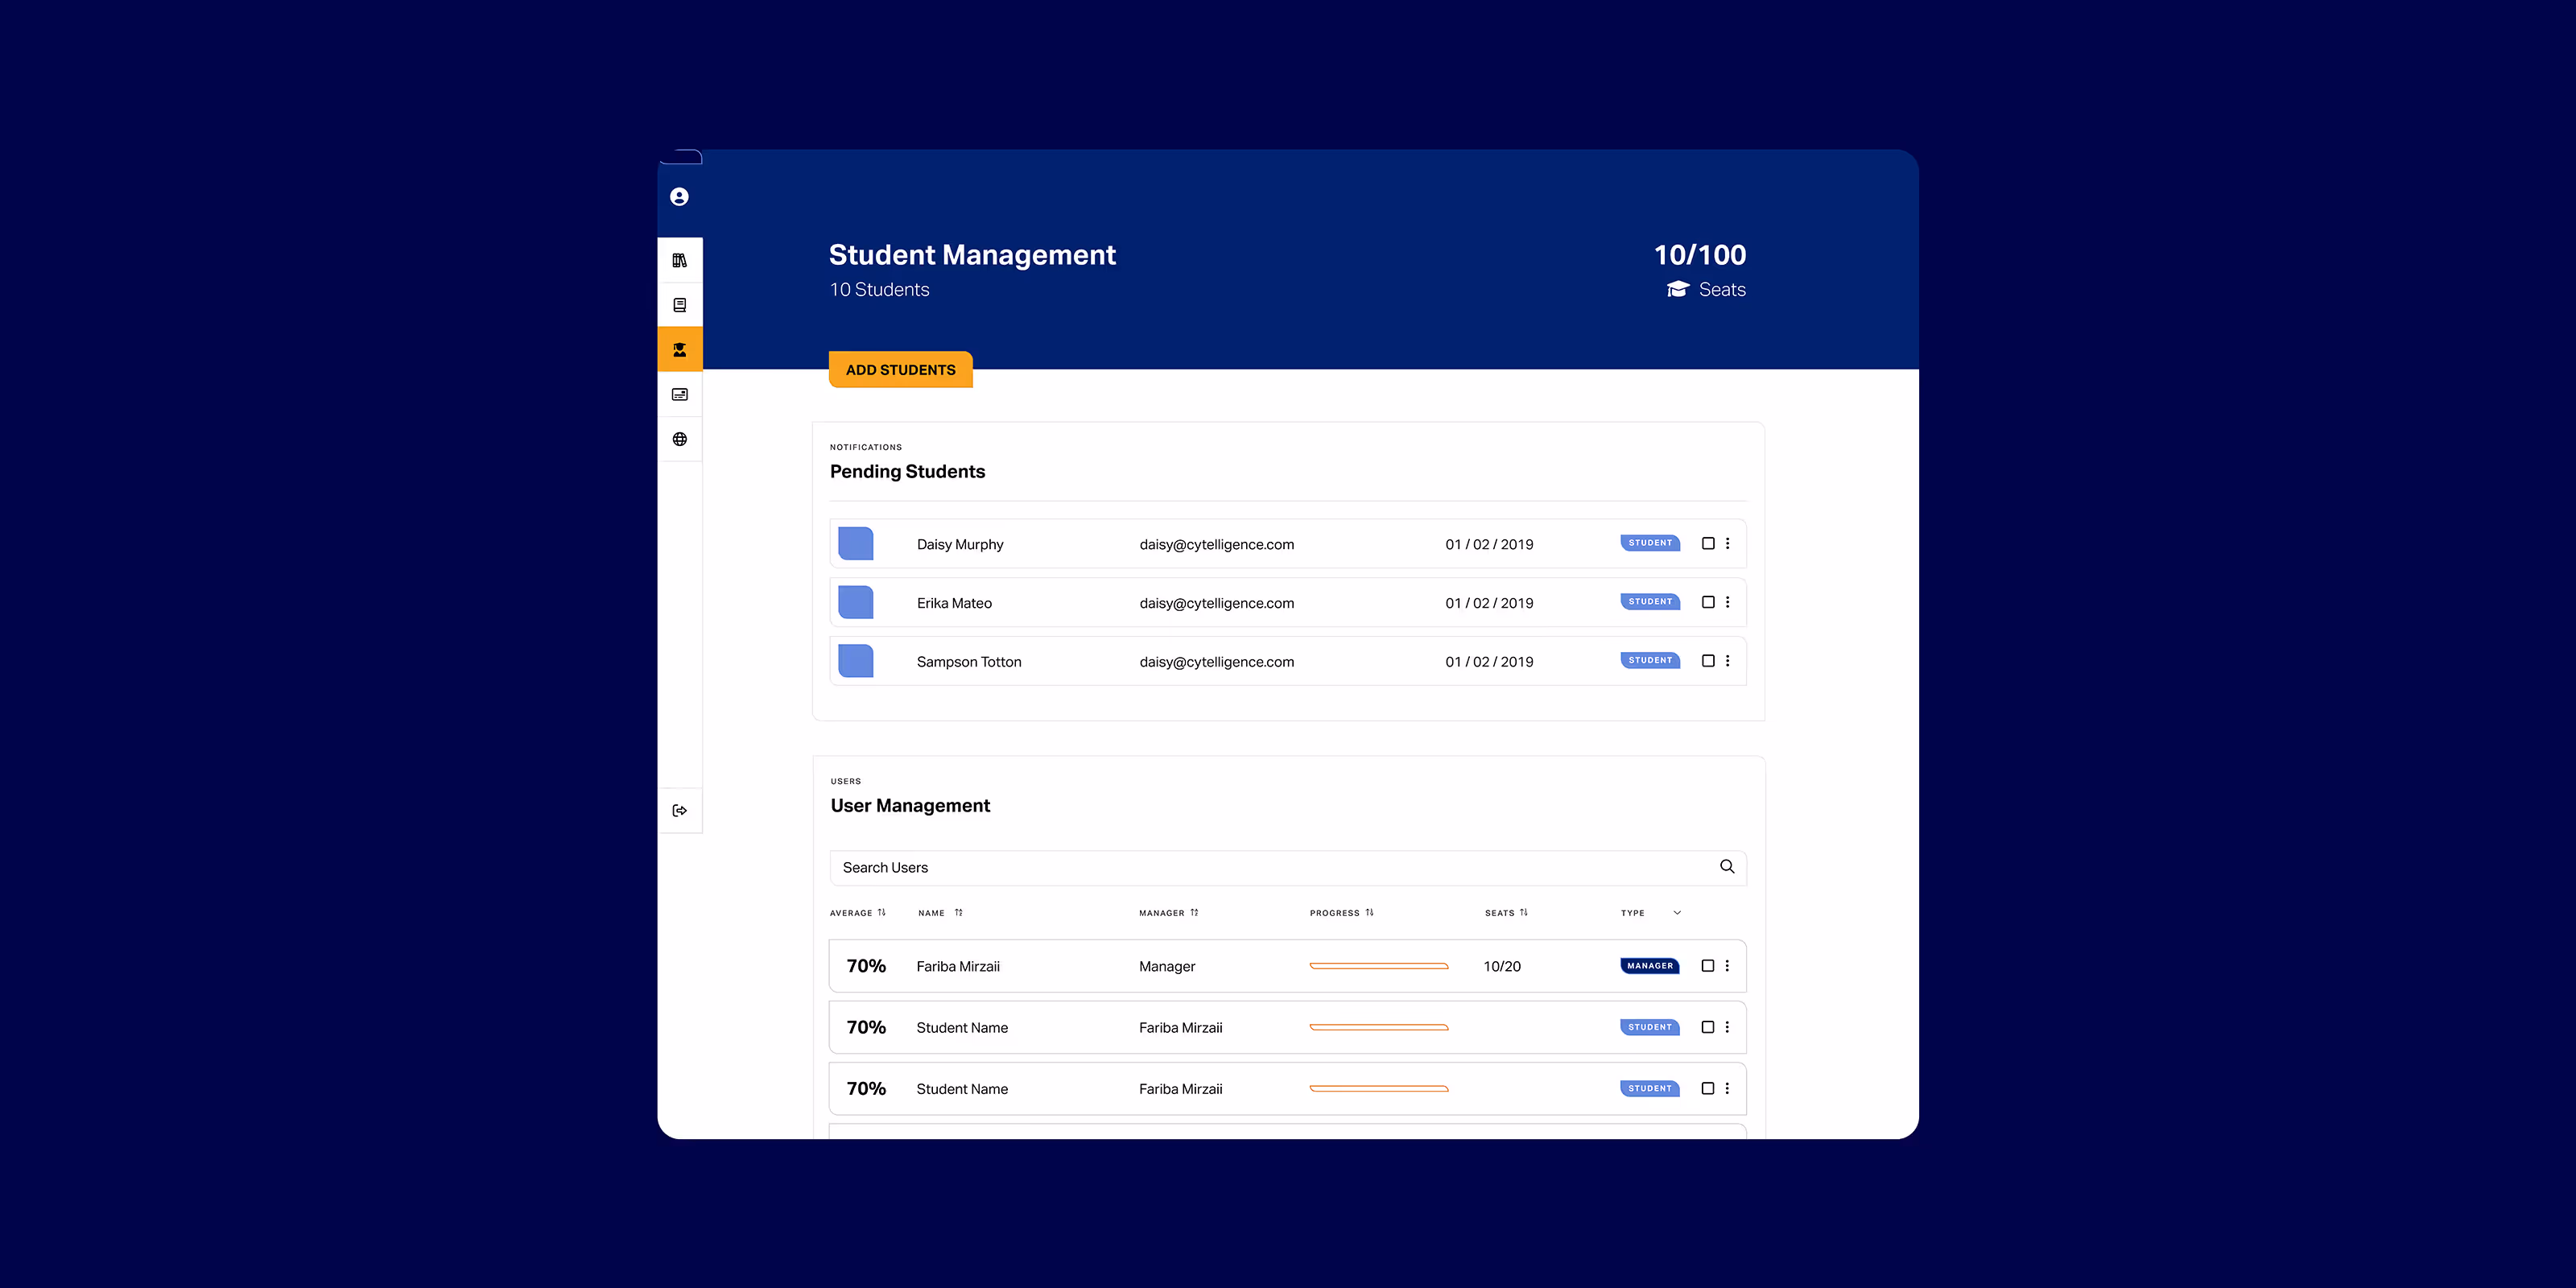2576x1288 pixels.
Task: Open the user profile avatar icon
Action: click(679, 197)
